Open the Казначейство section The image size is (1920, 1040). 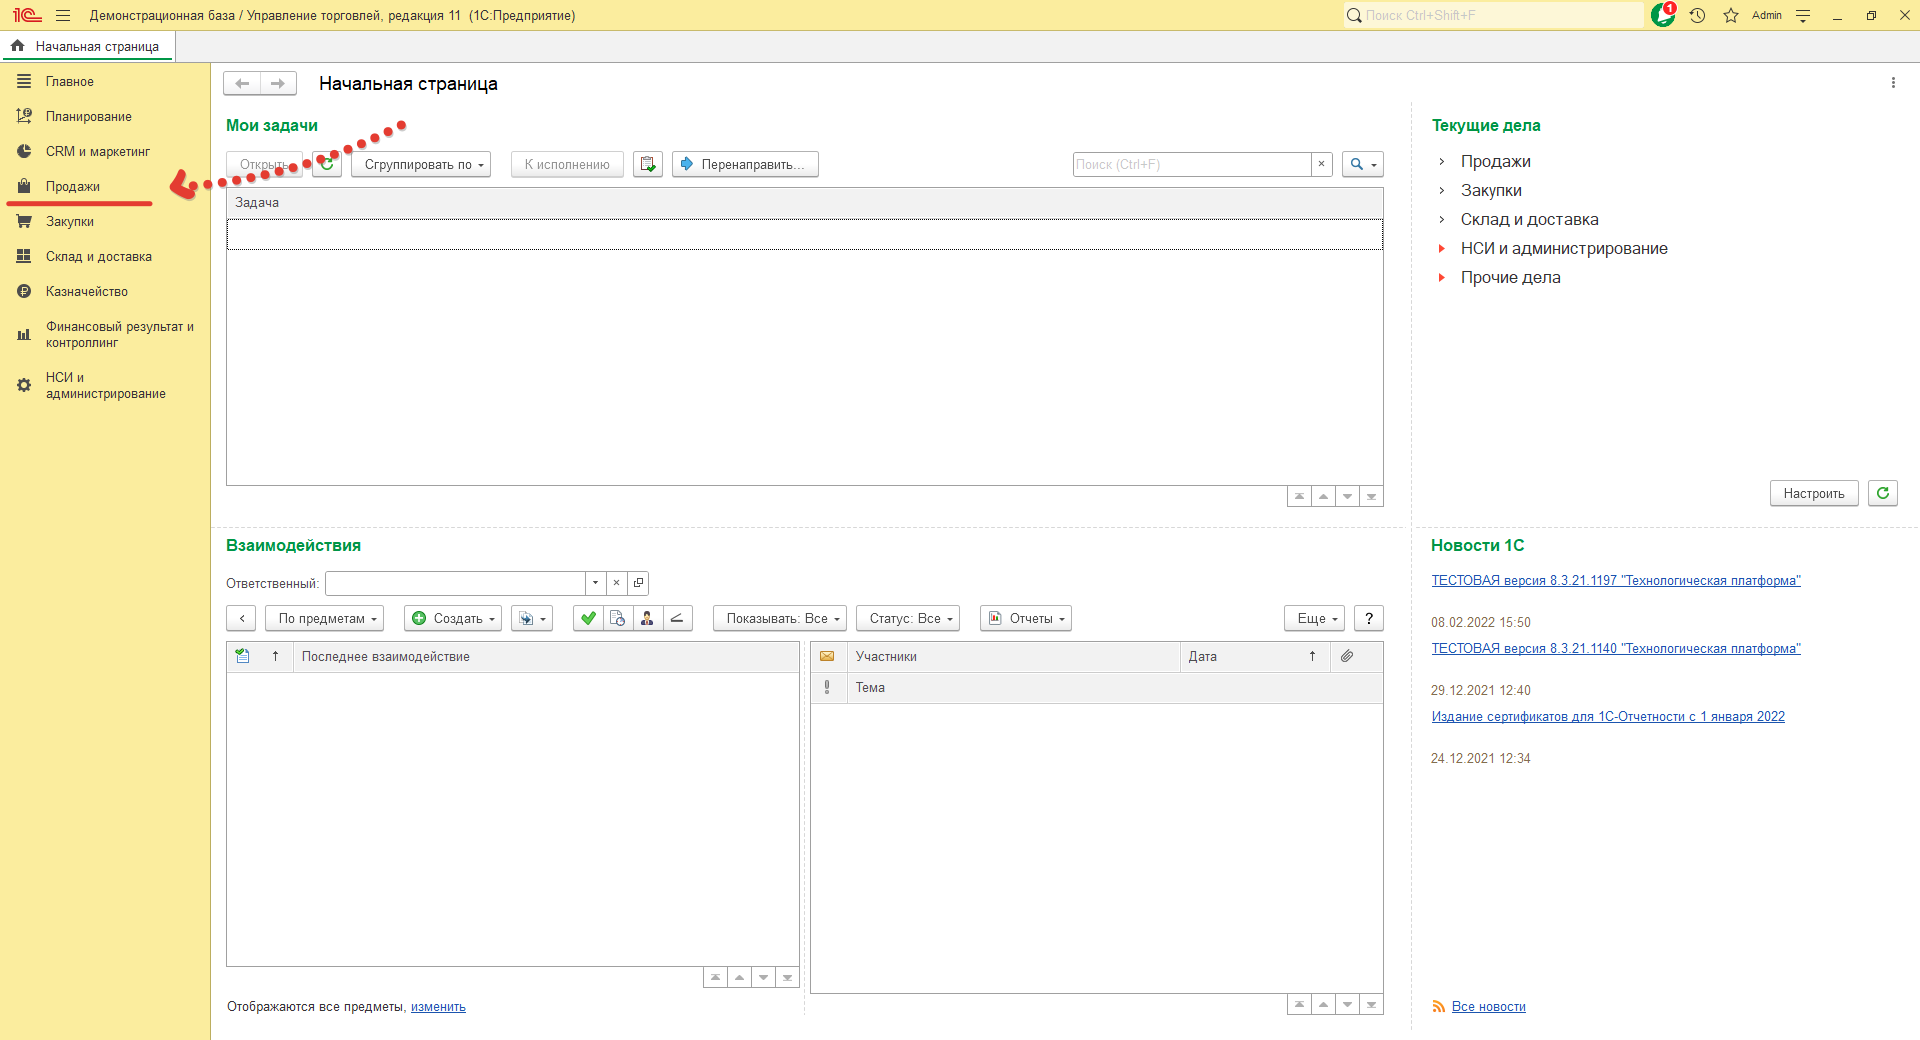(x=87, y=291)
